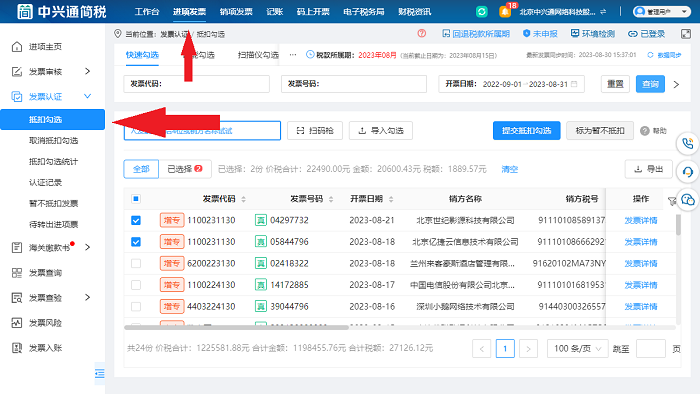Focus the 发票号码 input field
The width and height of the screenshot is (700, 394).
pyautogui.click(x=354, y=84)
